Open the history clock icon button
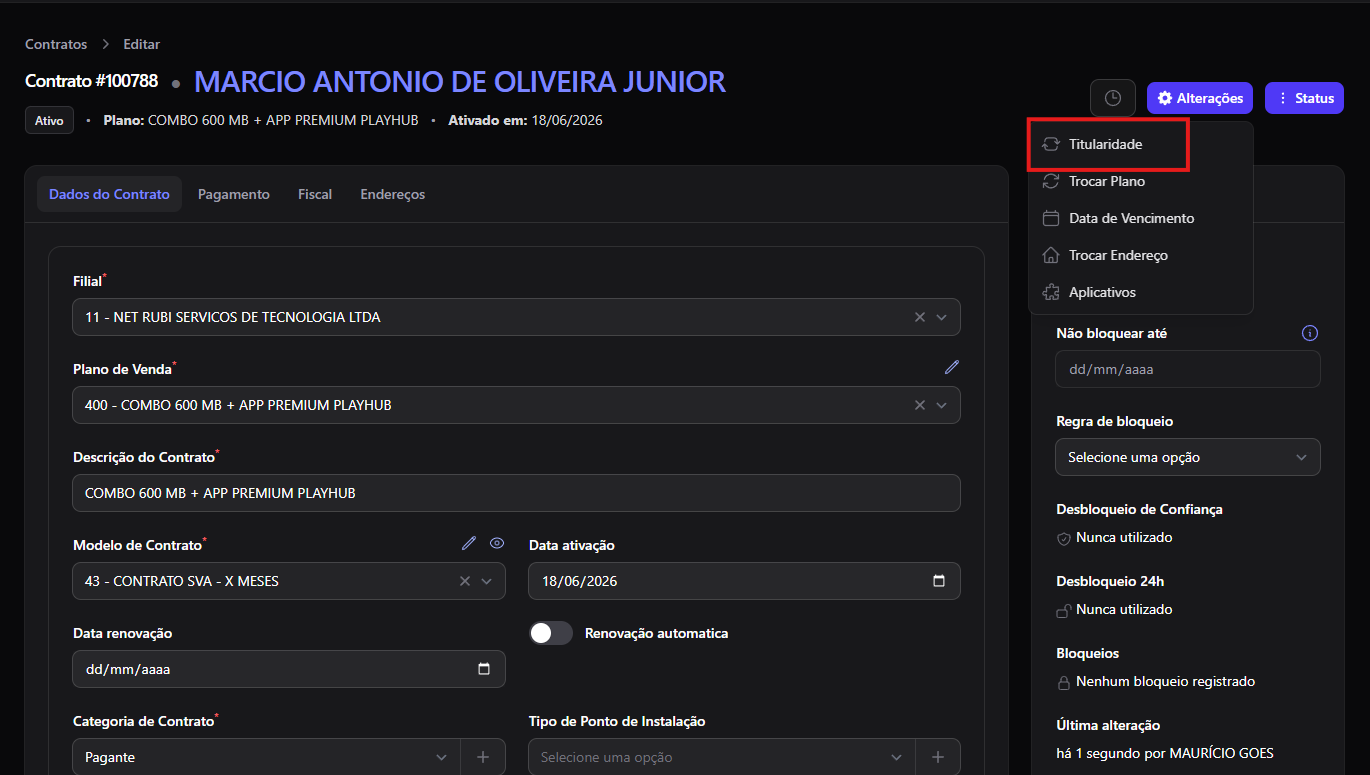This screenshot has height=775, width=1370. [1113, 98]
